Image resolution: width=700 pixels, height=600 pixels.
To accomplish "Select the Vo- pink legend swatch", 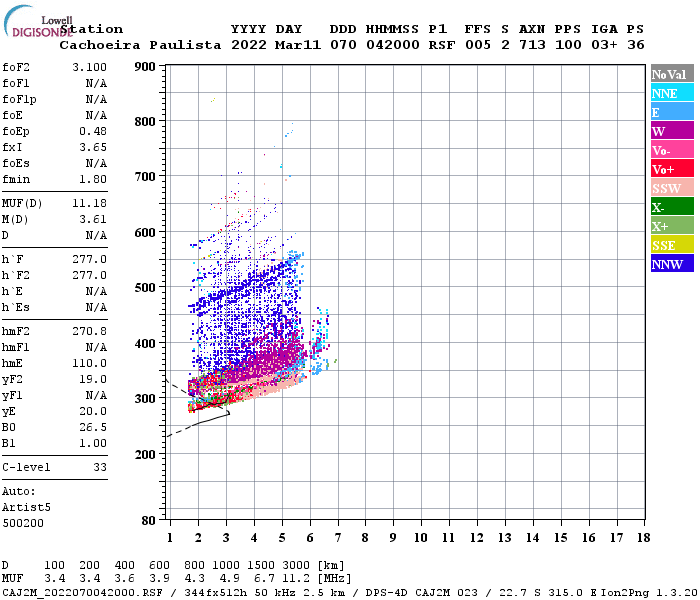I will [x=672, y=150].
